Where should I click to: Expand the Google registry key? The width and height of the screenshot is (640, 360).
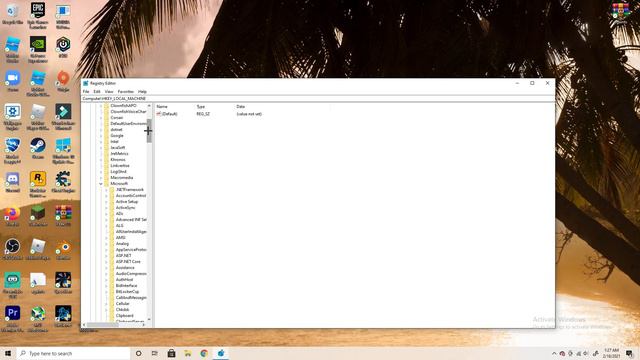tap(101, 136)
